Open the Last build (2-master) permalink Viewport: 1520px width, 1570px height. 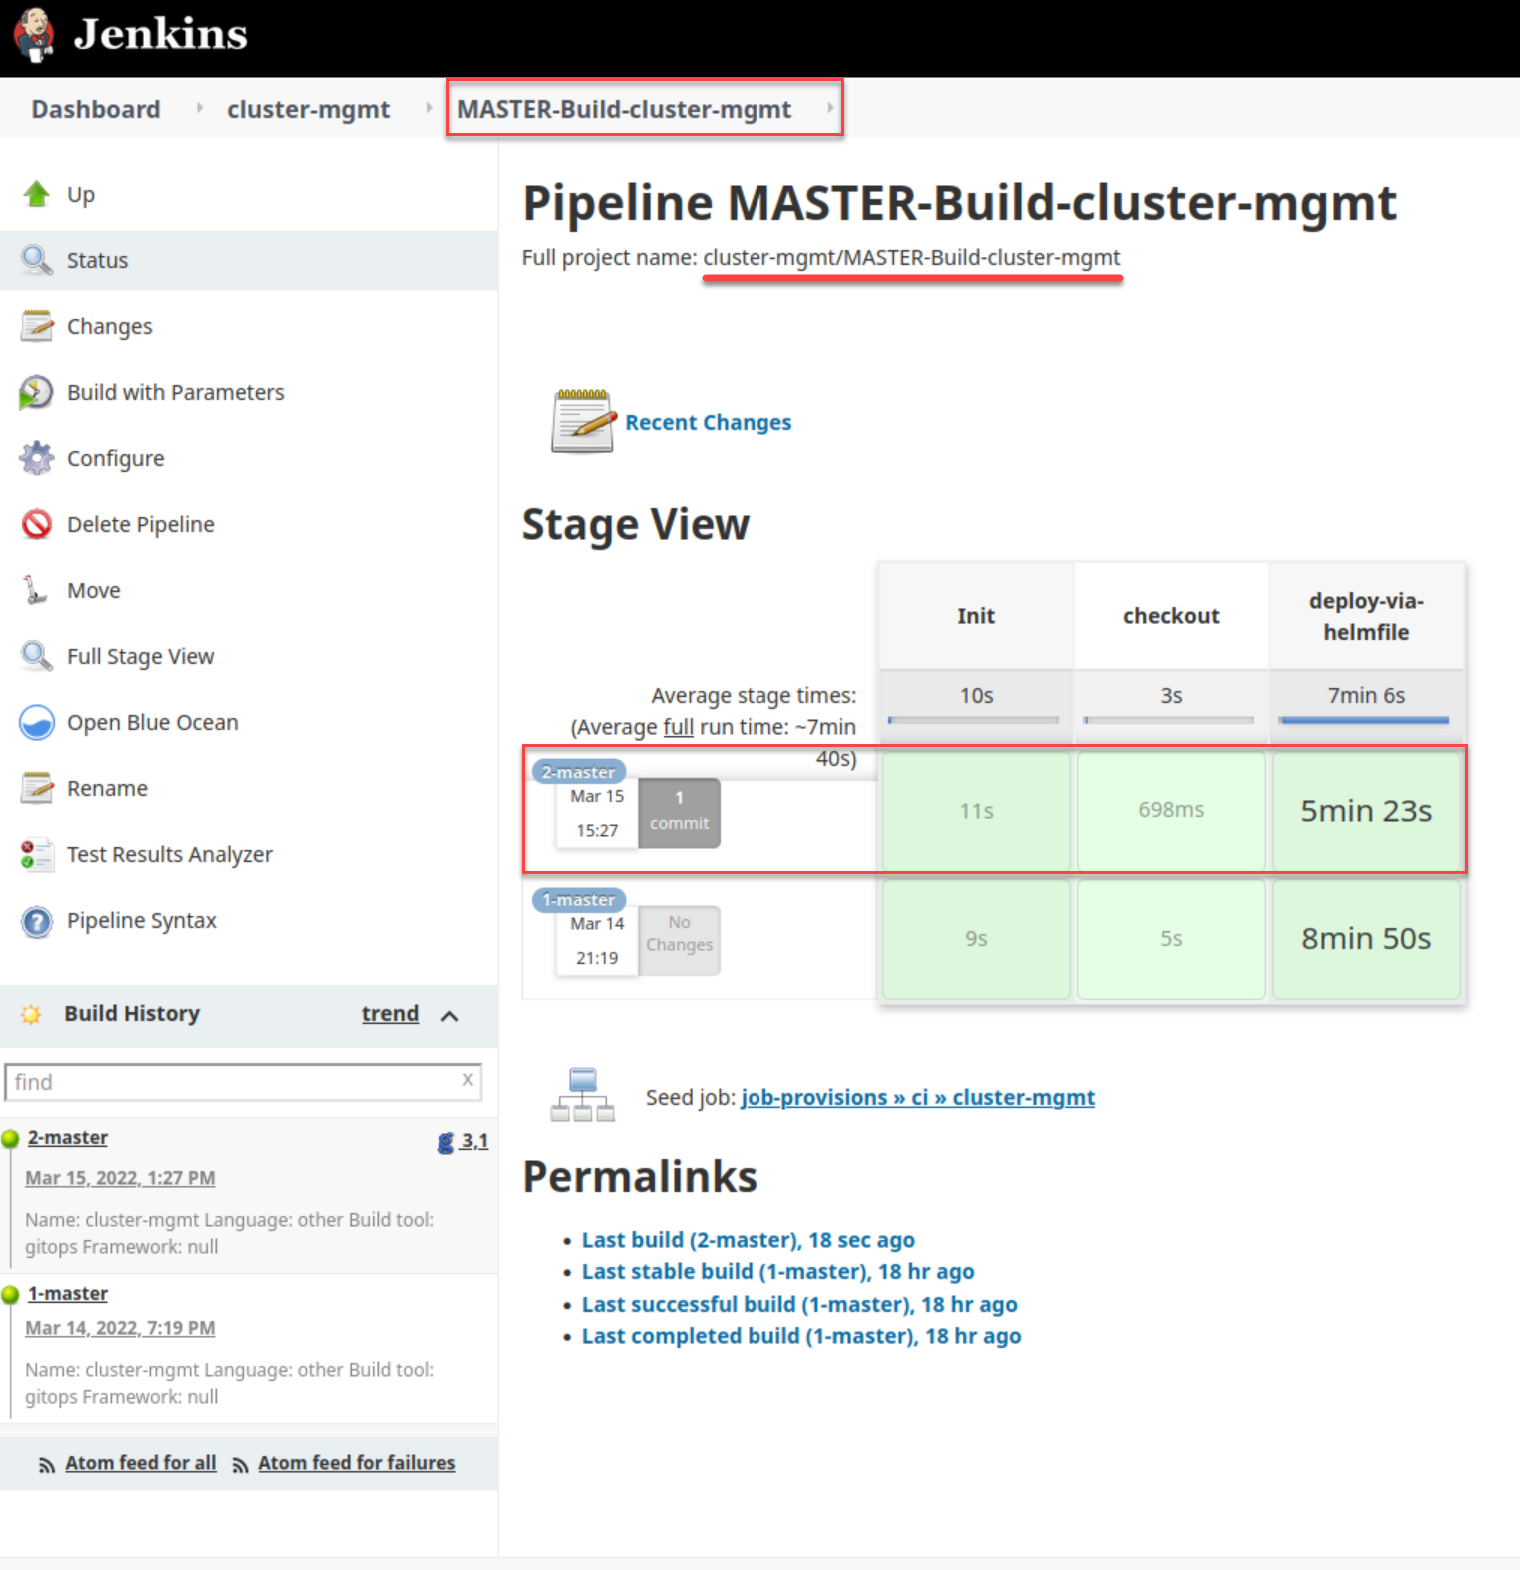click(748, 1240)
